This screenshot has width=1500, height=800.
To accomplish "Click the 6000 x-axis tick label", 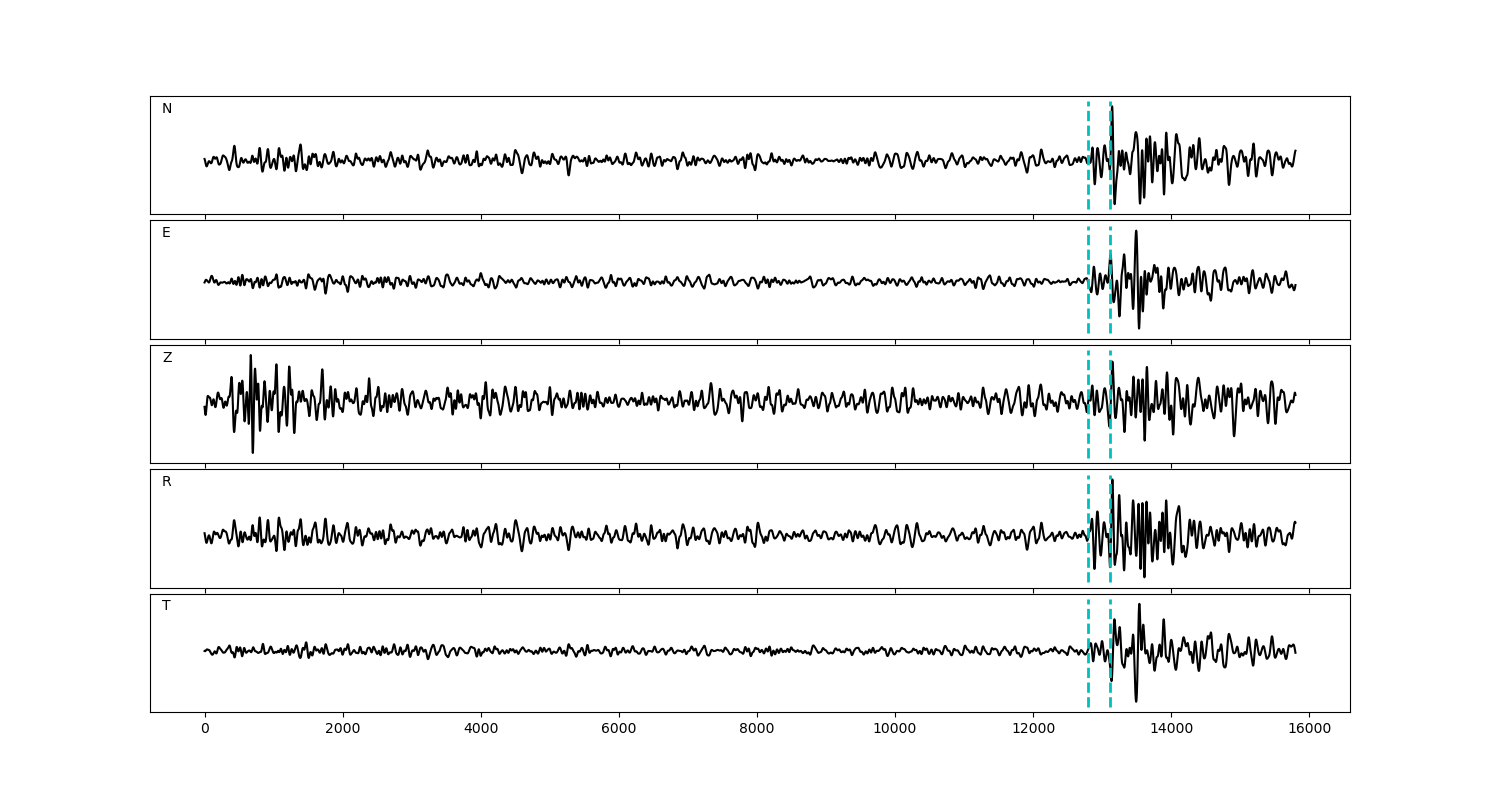I will point(619,730).
